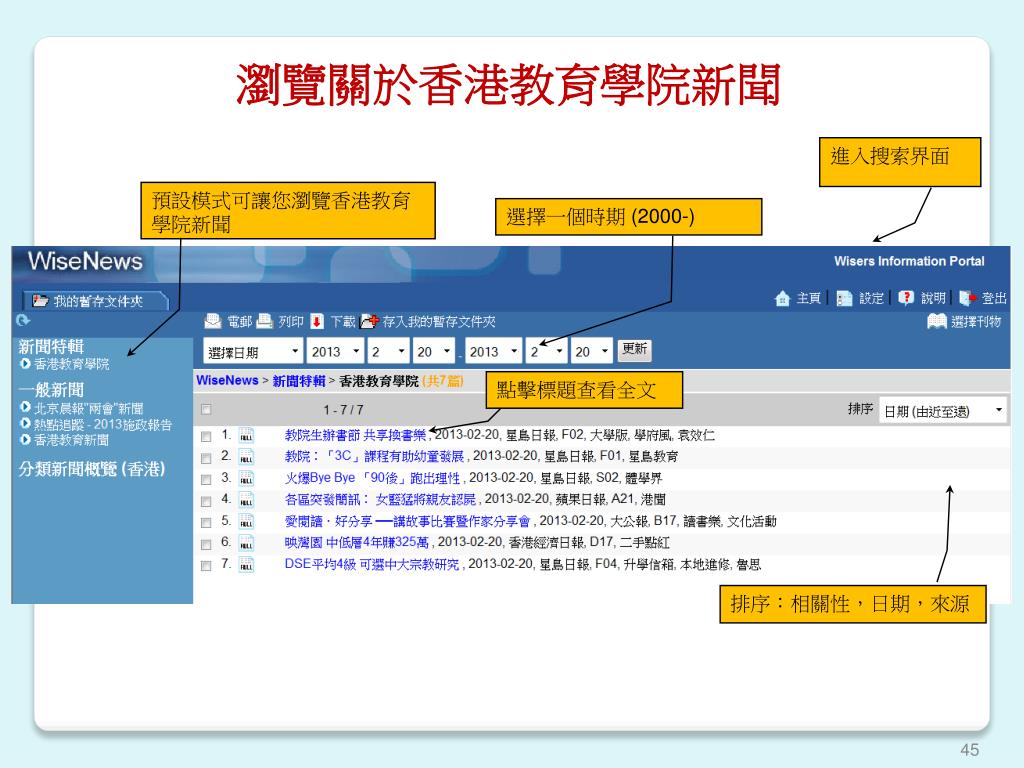Viewport: 1024px width, 768px height.
Task: Open article 愛閱讀·好分享 講故事比賽
Action: pos(408,521)
